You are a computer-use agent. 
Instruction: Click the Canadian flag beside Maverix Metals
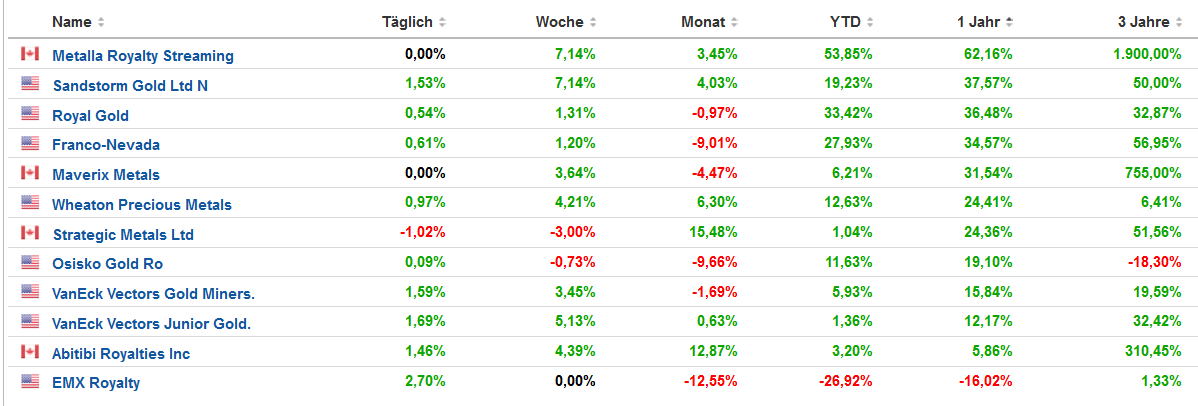(x=29, y=173)
